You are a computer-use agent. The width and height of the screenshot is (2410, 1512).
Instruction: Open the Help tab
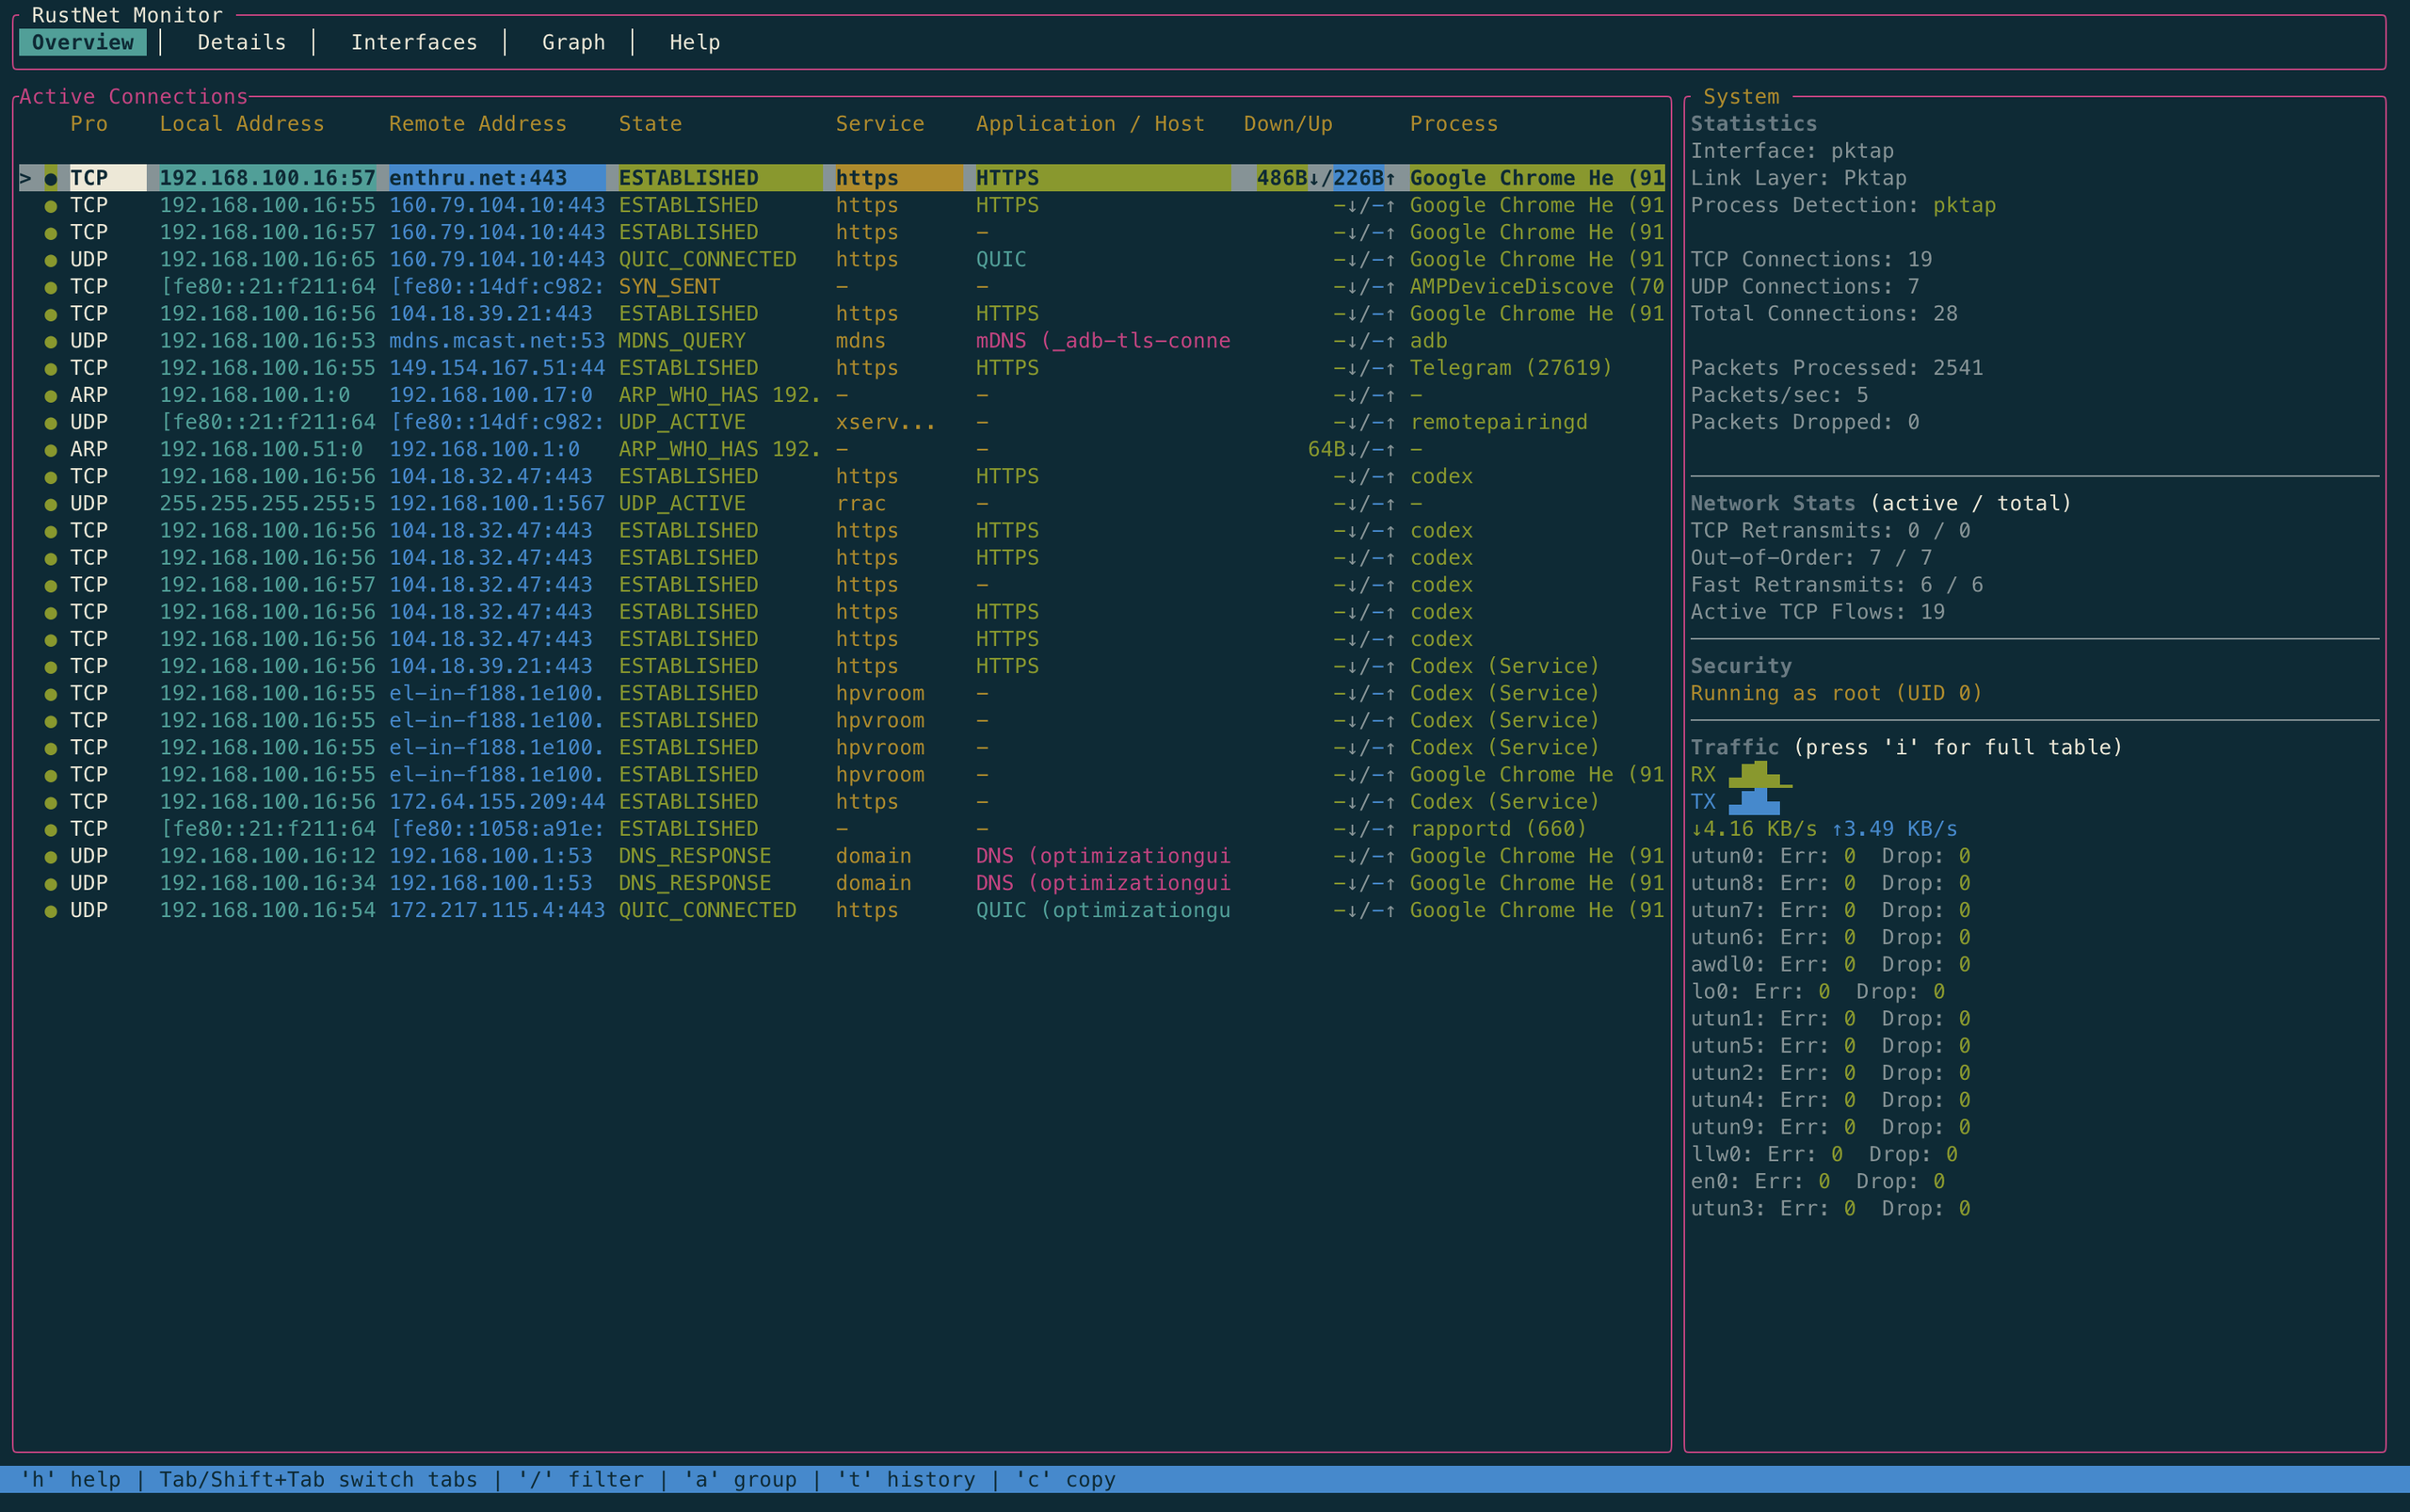click(694, 42)
